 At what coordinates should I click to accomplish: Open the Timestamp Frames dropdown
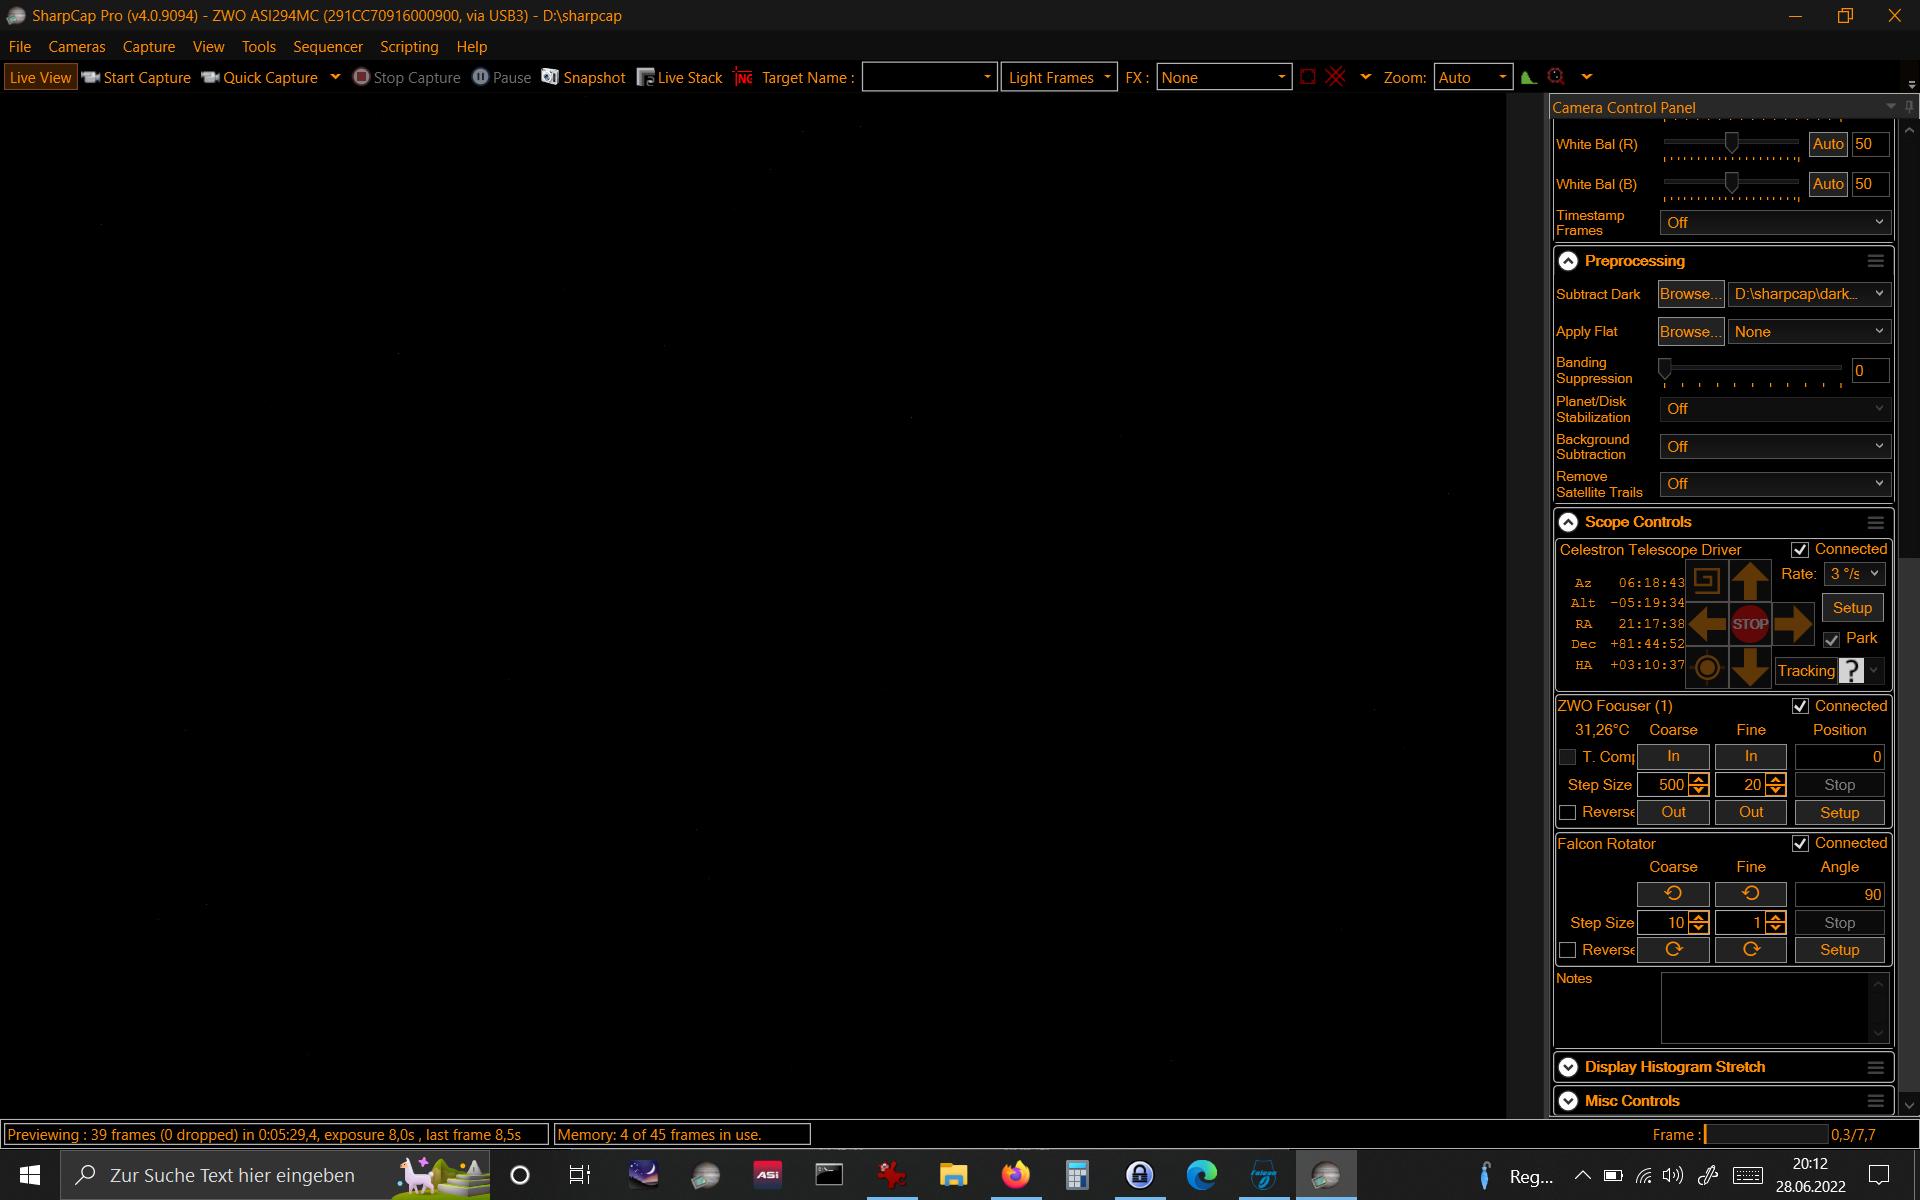click(1775, 222)
